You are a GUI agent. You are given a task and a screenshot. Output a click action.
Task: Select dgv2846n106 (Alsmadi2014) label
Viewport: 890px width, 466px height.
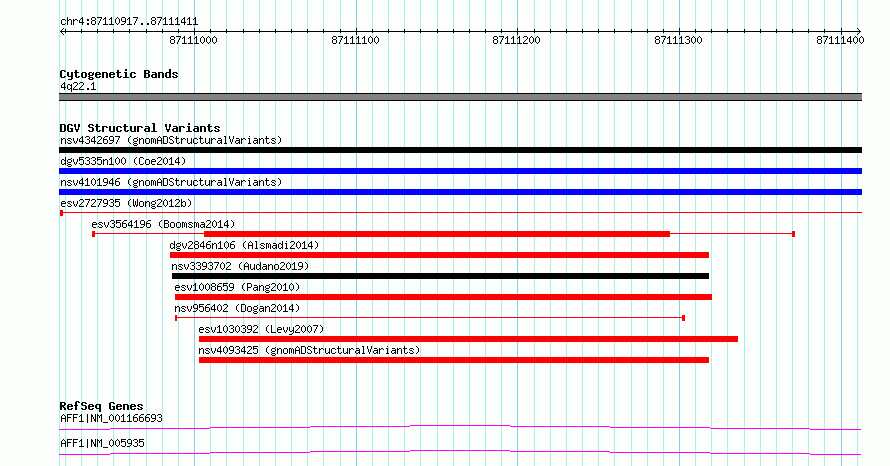(244, 245)
